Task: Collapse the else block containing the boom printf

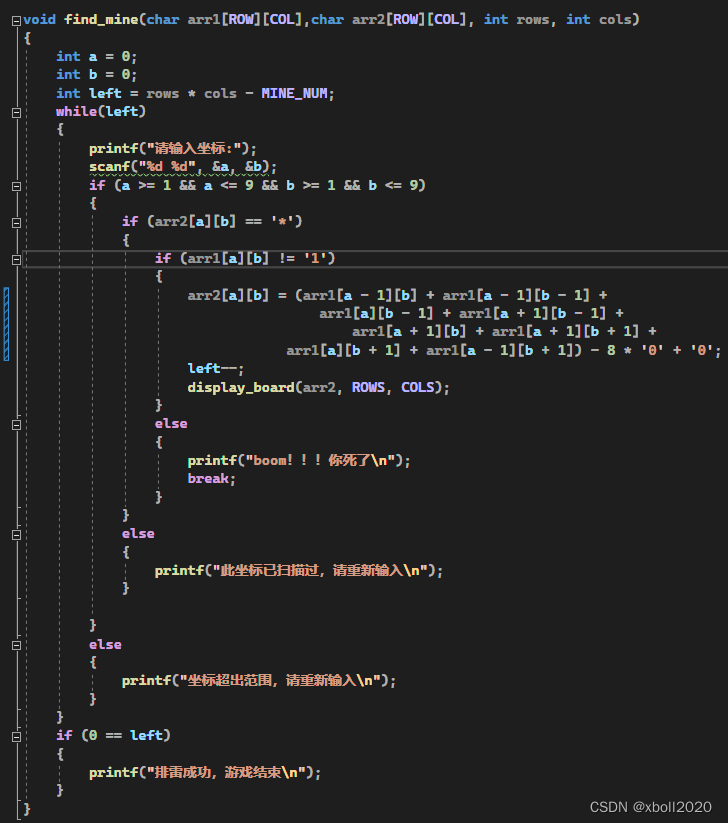Action: (x=16, y=425)
